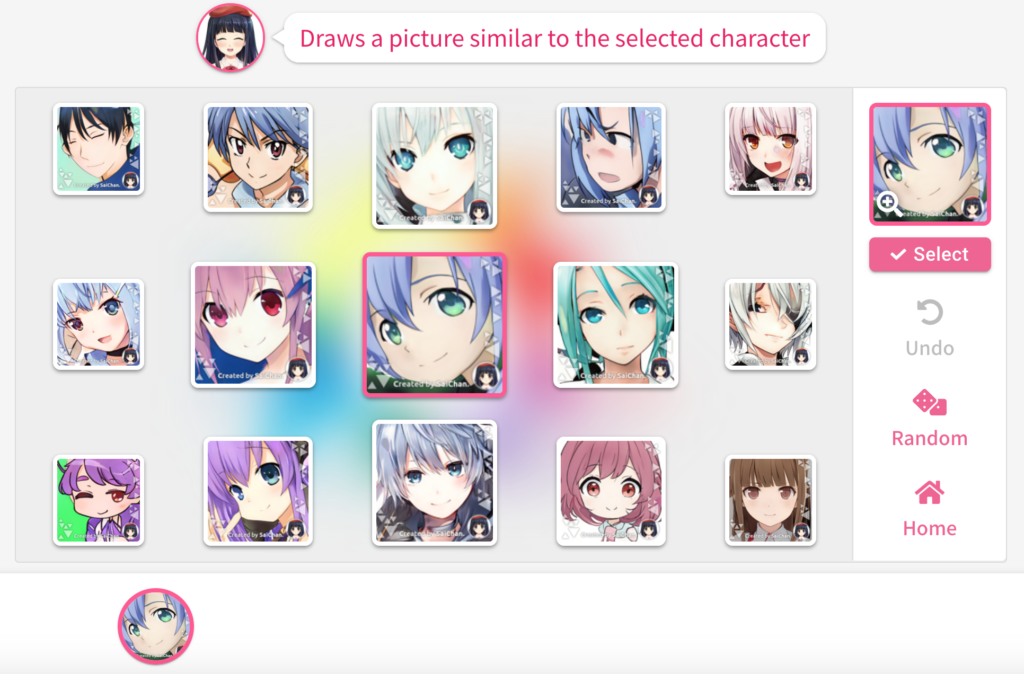Click the Undo arrow icon

pyautogui.click(x=930, y=312)
